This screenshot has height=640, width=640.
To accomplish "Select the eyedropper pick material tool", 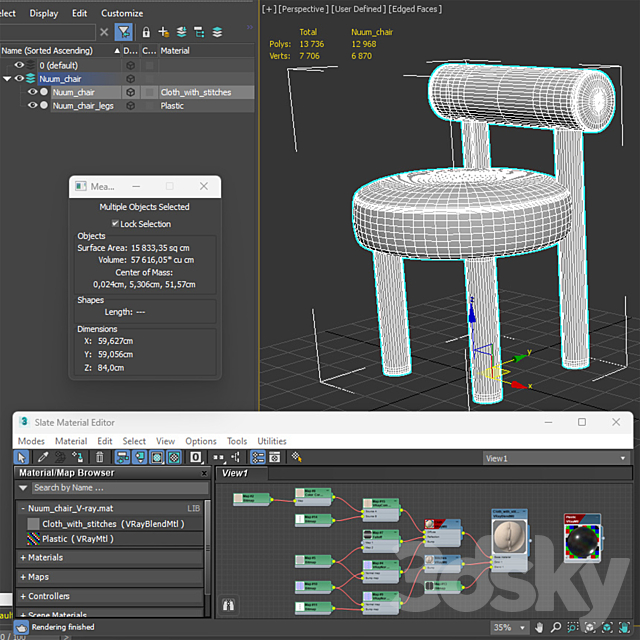I will [45, 457].
